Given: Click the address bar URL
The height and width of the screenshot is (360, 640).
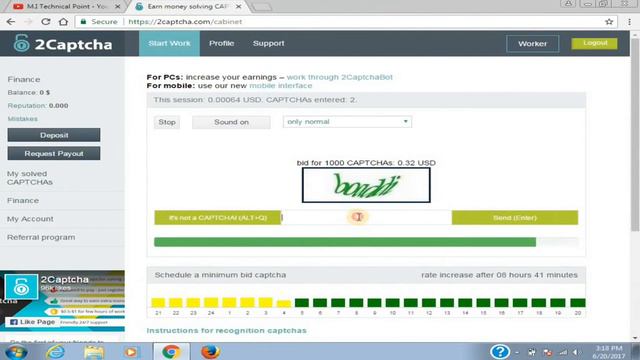Looking at the screenshot, I should click(x=185, y=22).
